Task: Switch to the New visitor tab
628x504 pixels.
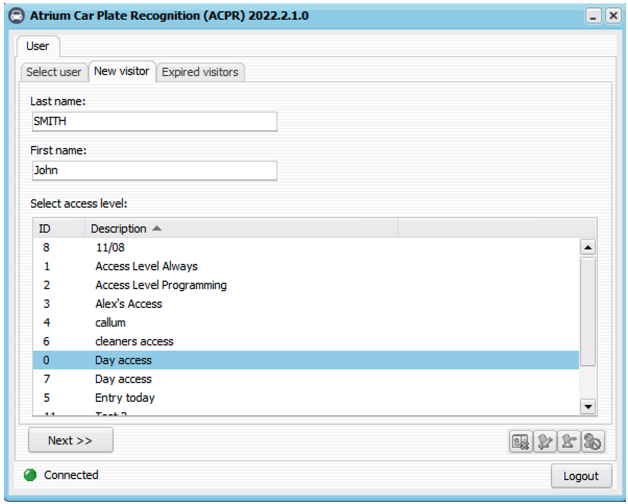Action: [x=122, y=71]
